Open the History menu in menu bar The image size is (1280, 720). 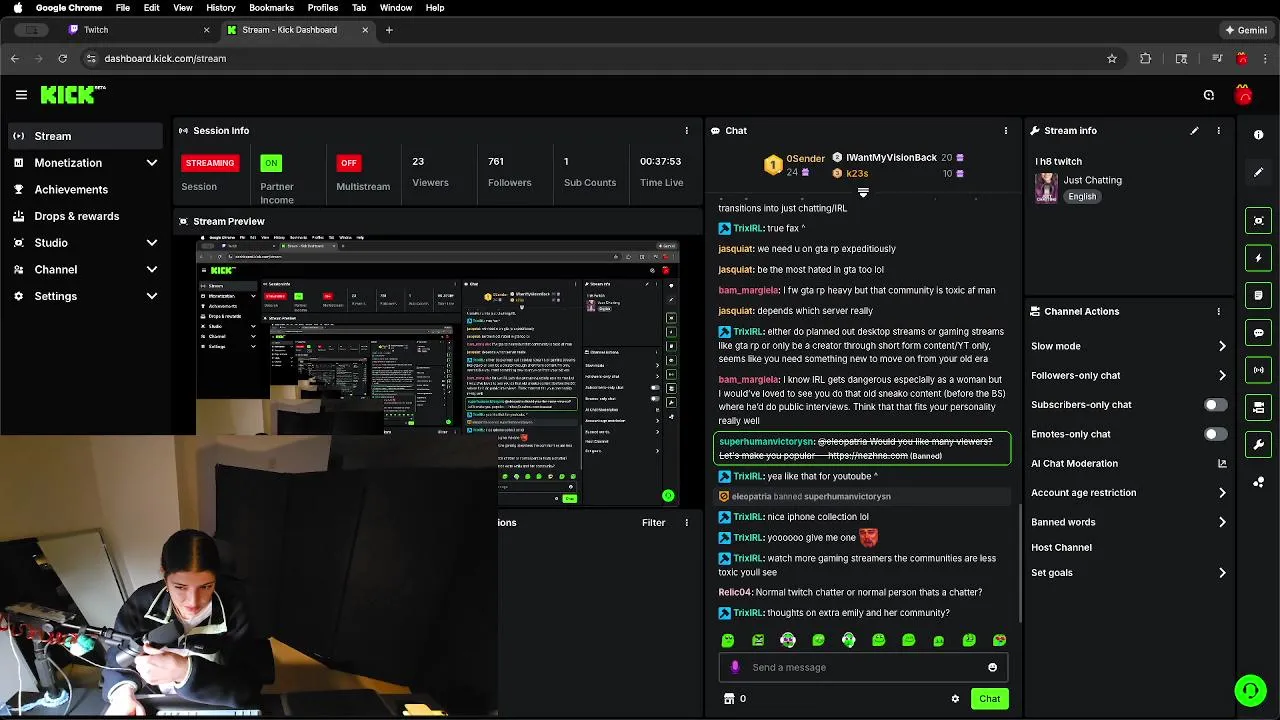click(x=221, y=8)
